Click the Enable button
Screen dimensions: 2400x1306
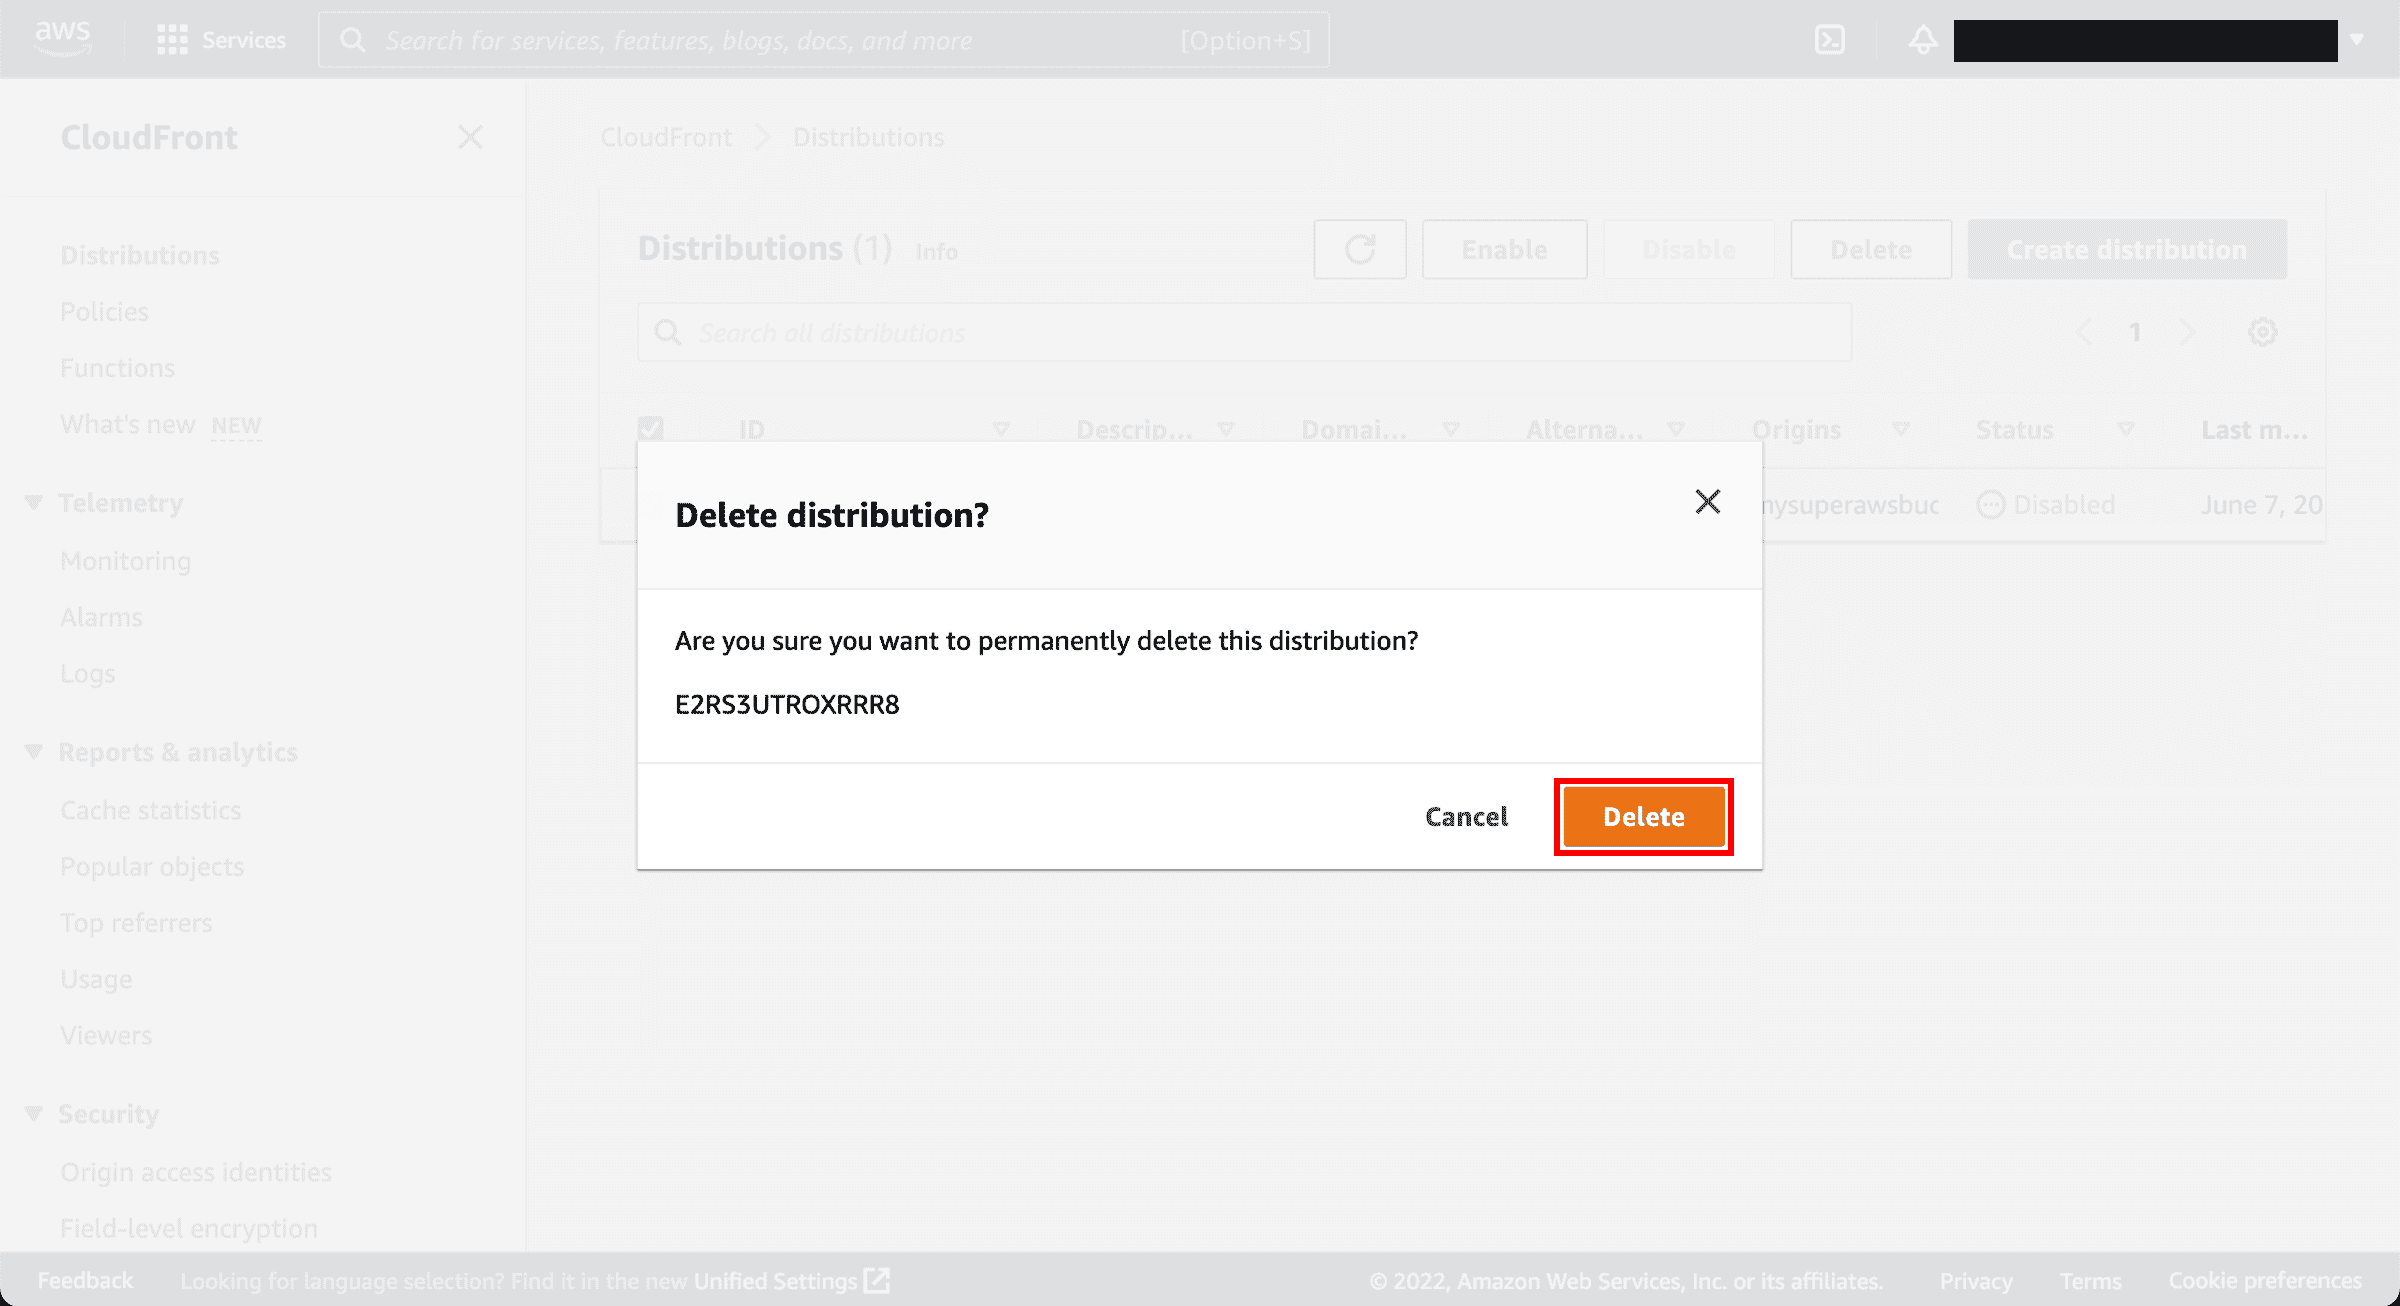point(1504,249)
